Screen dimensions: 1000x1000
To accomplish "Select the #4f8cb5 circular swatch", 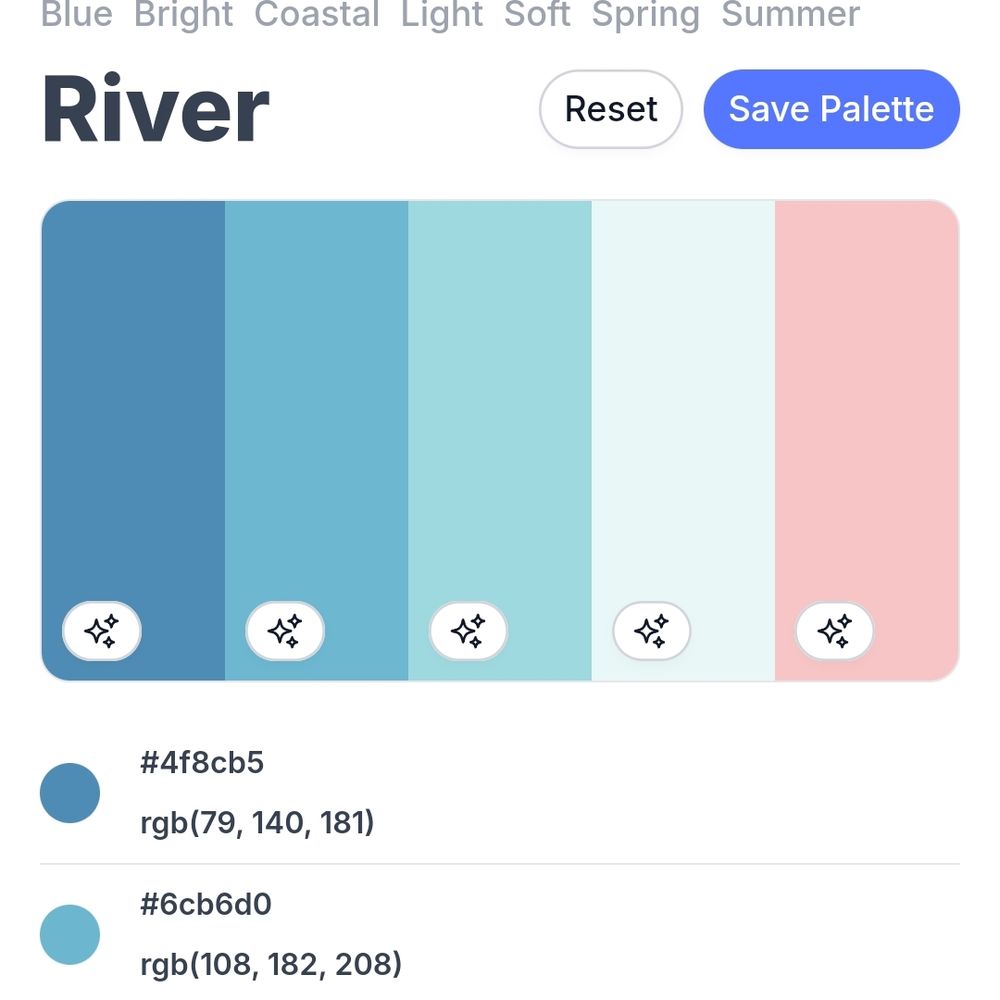I will (x=69, y=792).
